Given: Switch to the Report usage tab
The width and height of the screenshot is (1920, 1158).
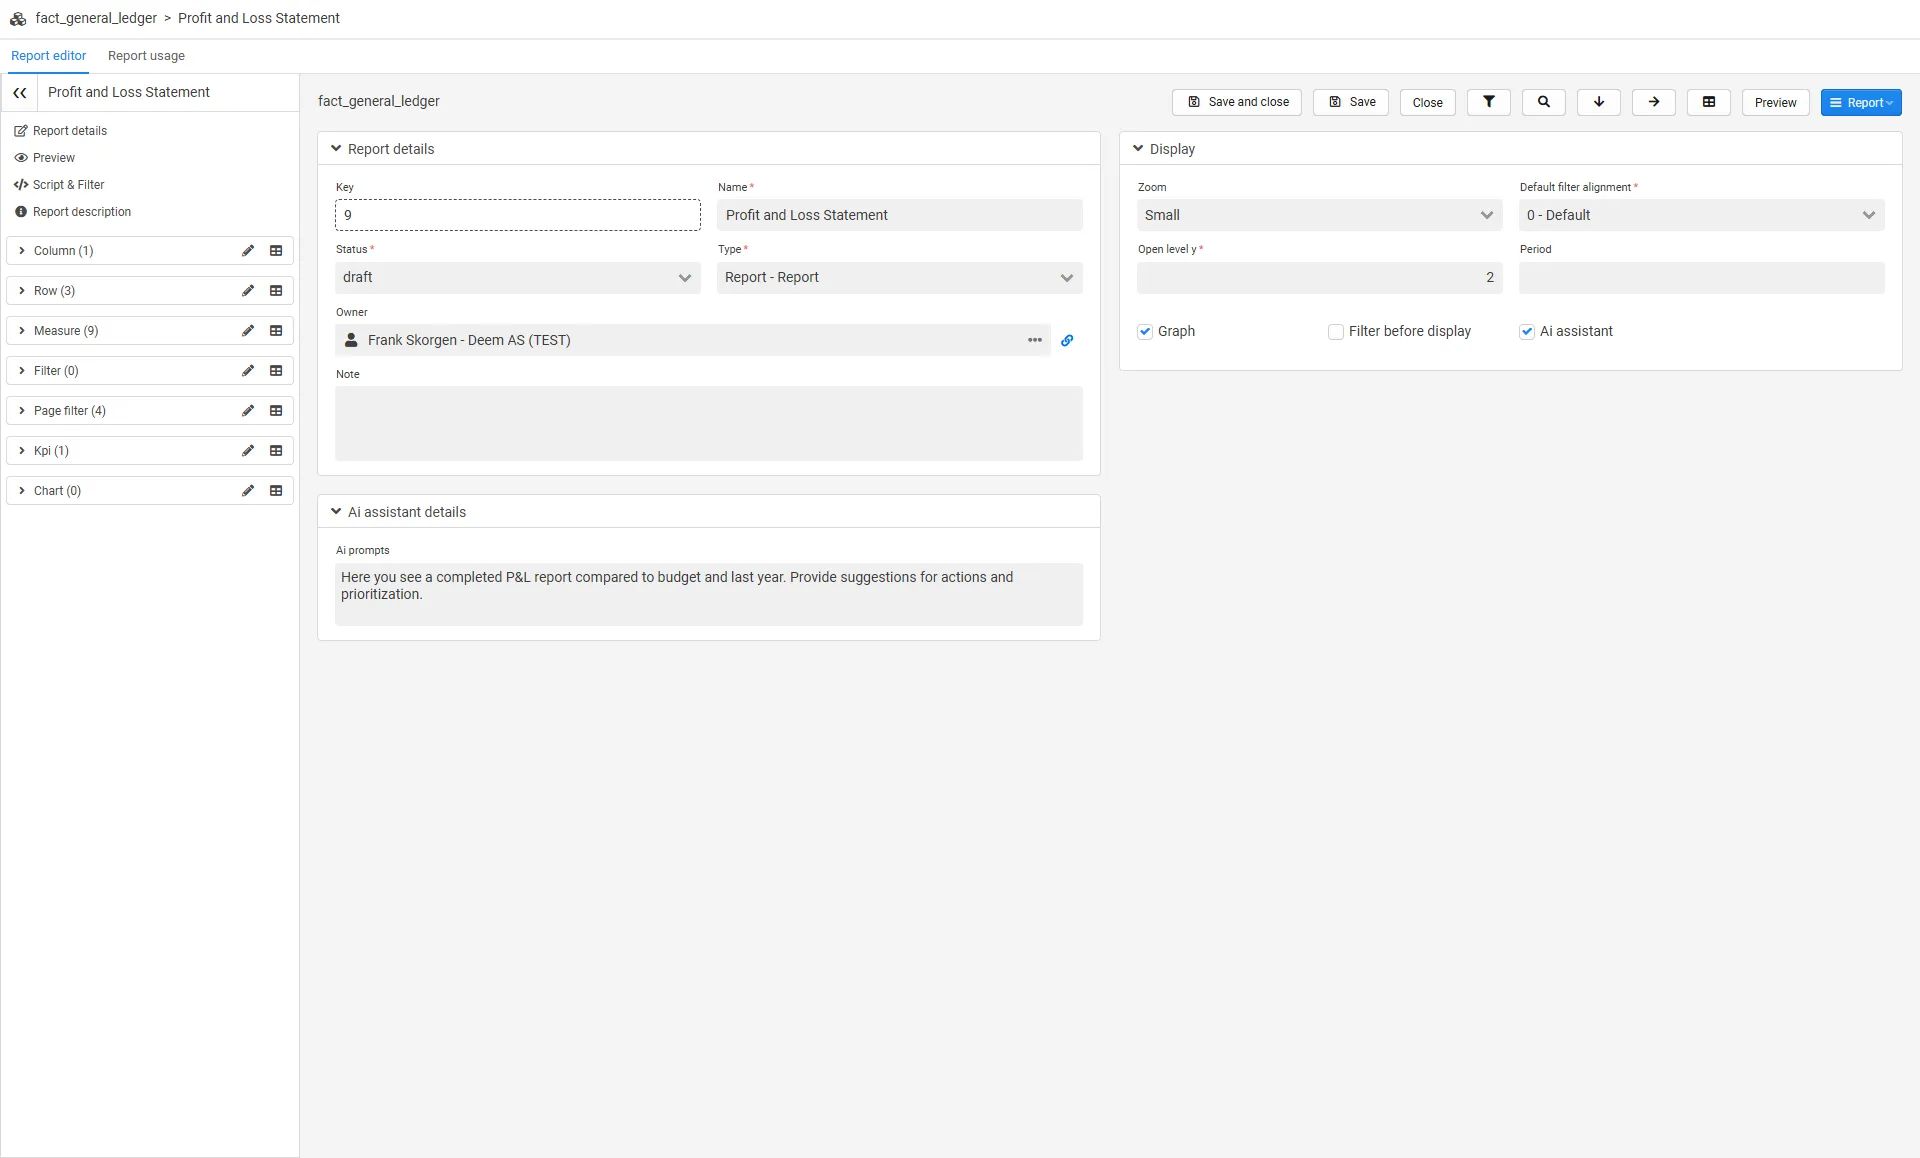Looking at the screenshot, I should [x=146, y=56].
